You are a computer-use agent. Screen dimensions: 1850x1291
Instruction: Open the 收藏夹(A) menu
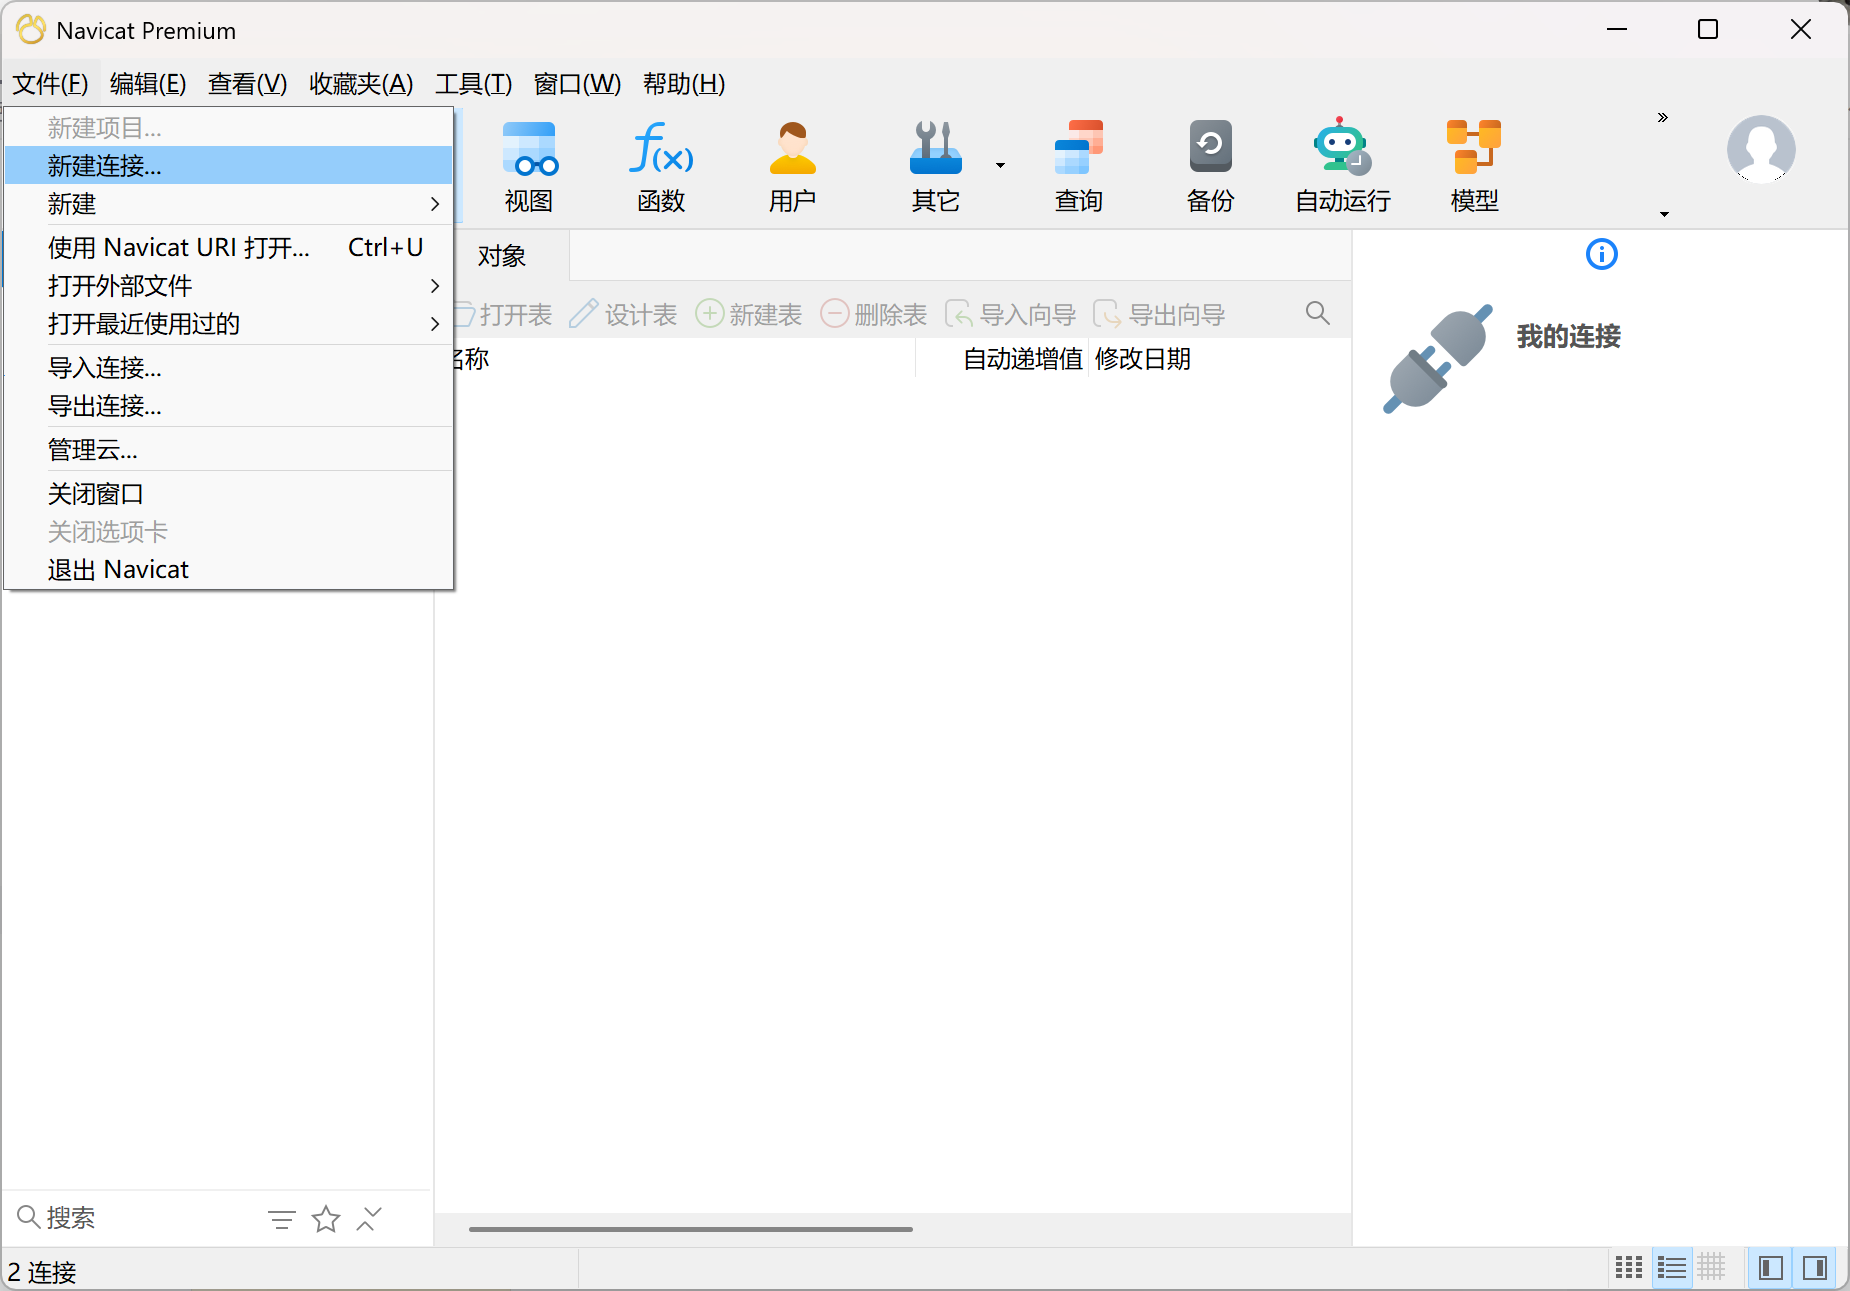click(x=361, y=84)
